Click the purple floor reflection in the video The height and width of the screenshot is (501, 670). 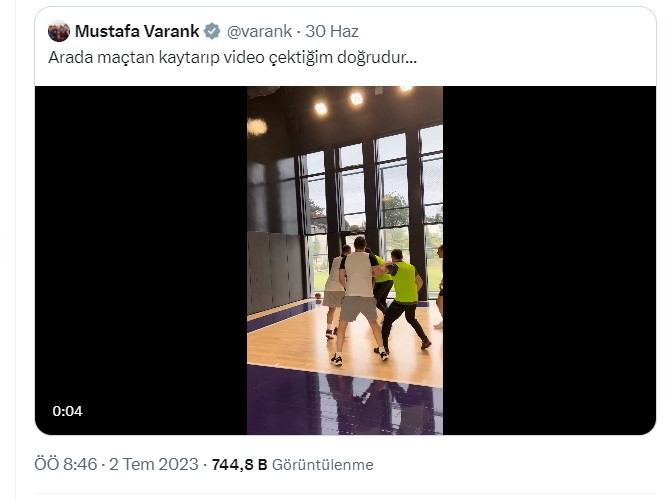(345, 402)
